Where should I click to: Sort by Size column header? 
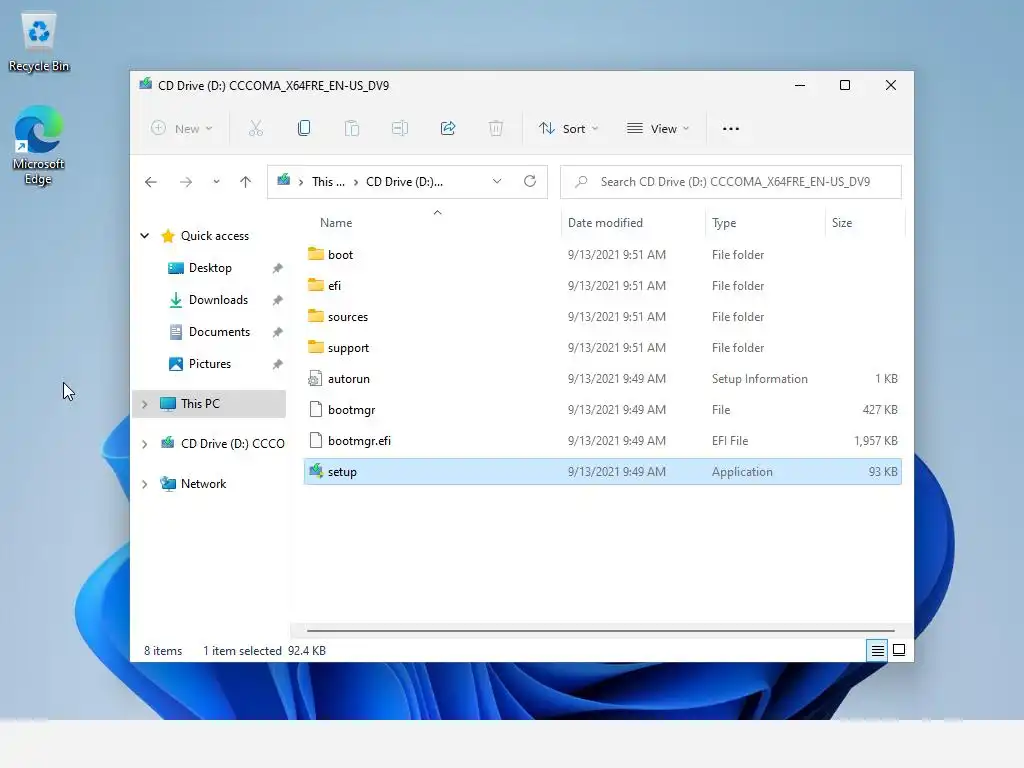coord(842,223)
